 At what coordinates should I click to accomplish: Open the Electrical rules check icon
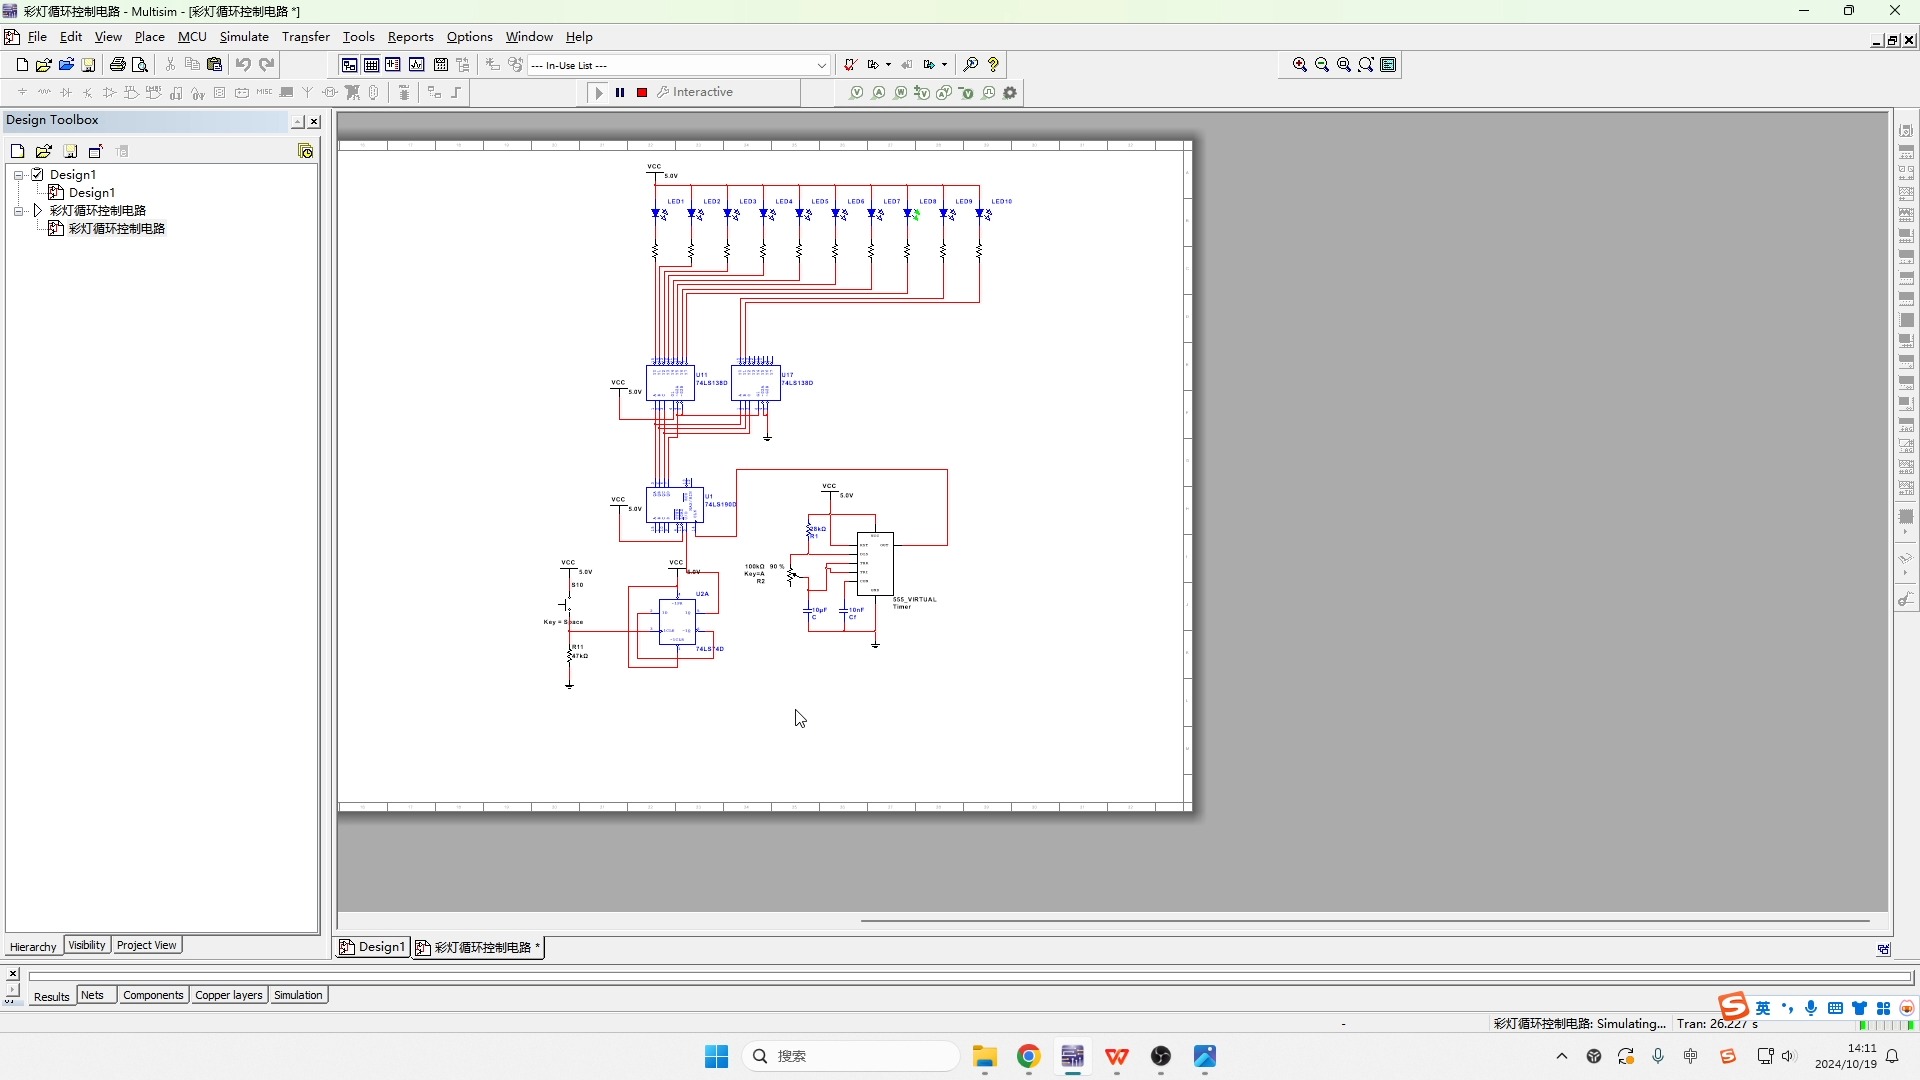pos(849,65)
